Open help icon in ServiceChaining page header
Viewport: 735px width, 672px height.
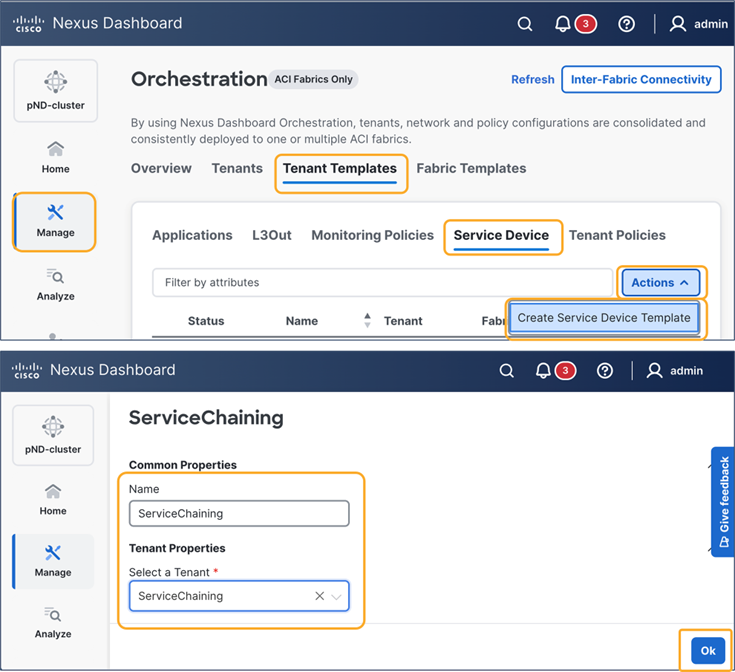[x=605, y=371]
